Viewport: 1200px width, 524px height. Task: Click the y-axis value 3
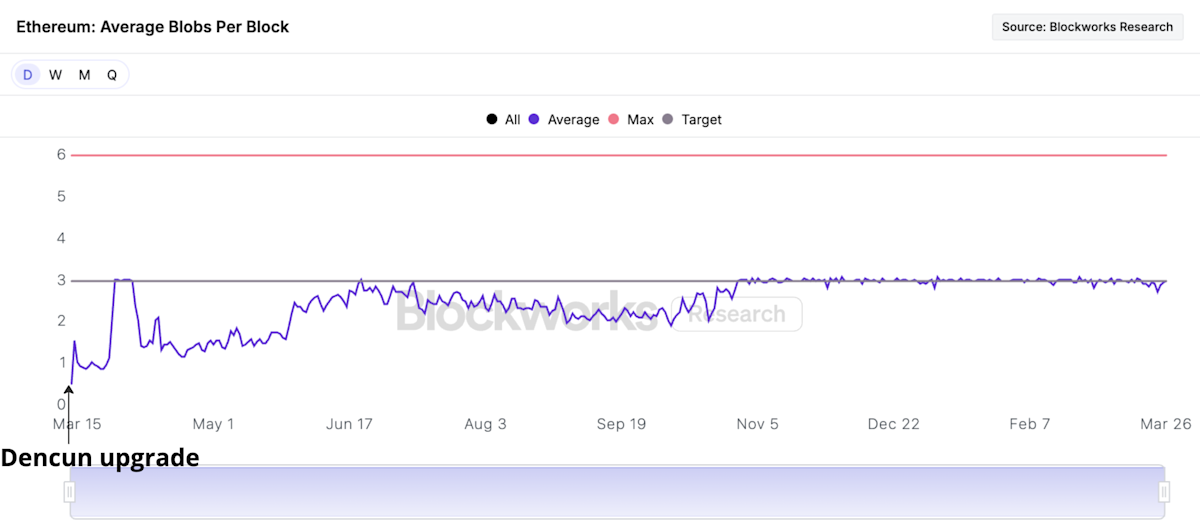click(61, 280)
